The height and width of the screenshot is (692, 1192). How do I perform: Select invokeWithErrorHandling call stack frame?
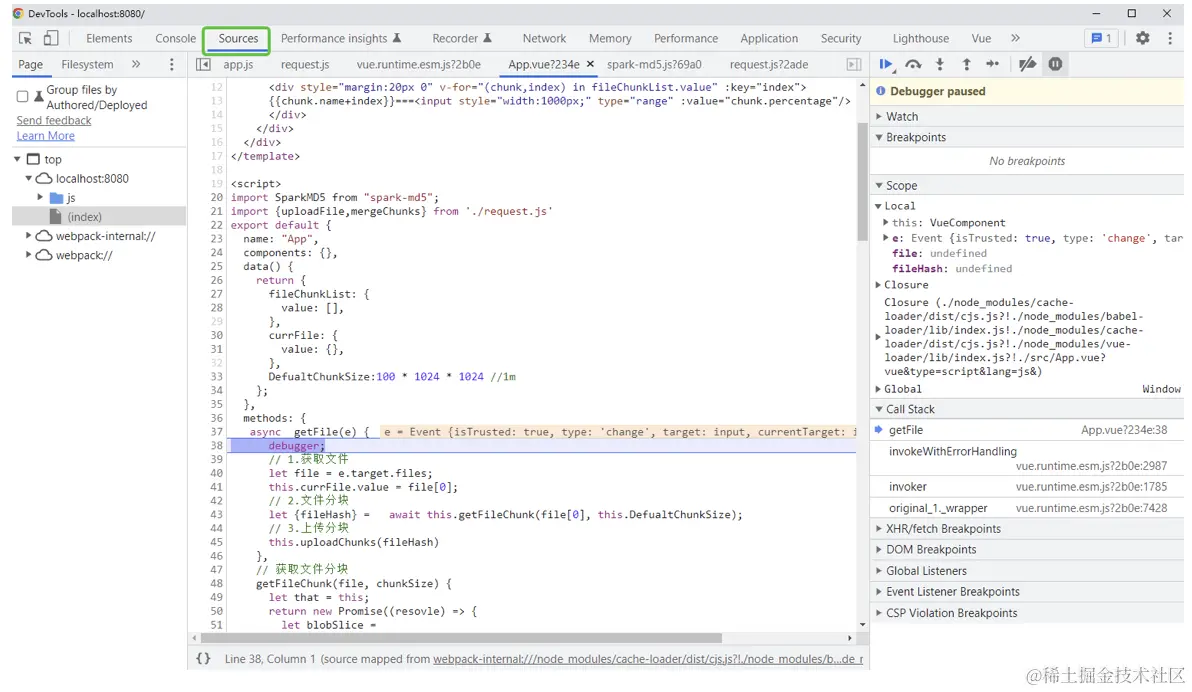tap(1027, 459)
